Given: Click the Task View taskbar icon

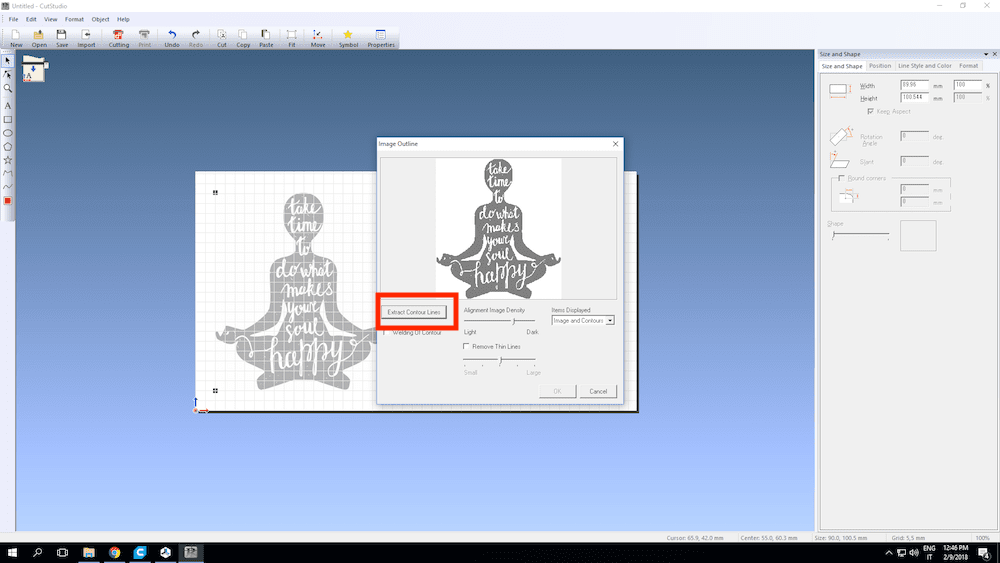Looking at the screenshot, I should (x=62, y=552).
